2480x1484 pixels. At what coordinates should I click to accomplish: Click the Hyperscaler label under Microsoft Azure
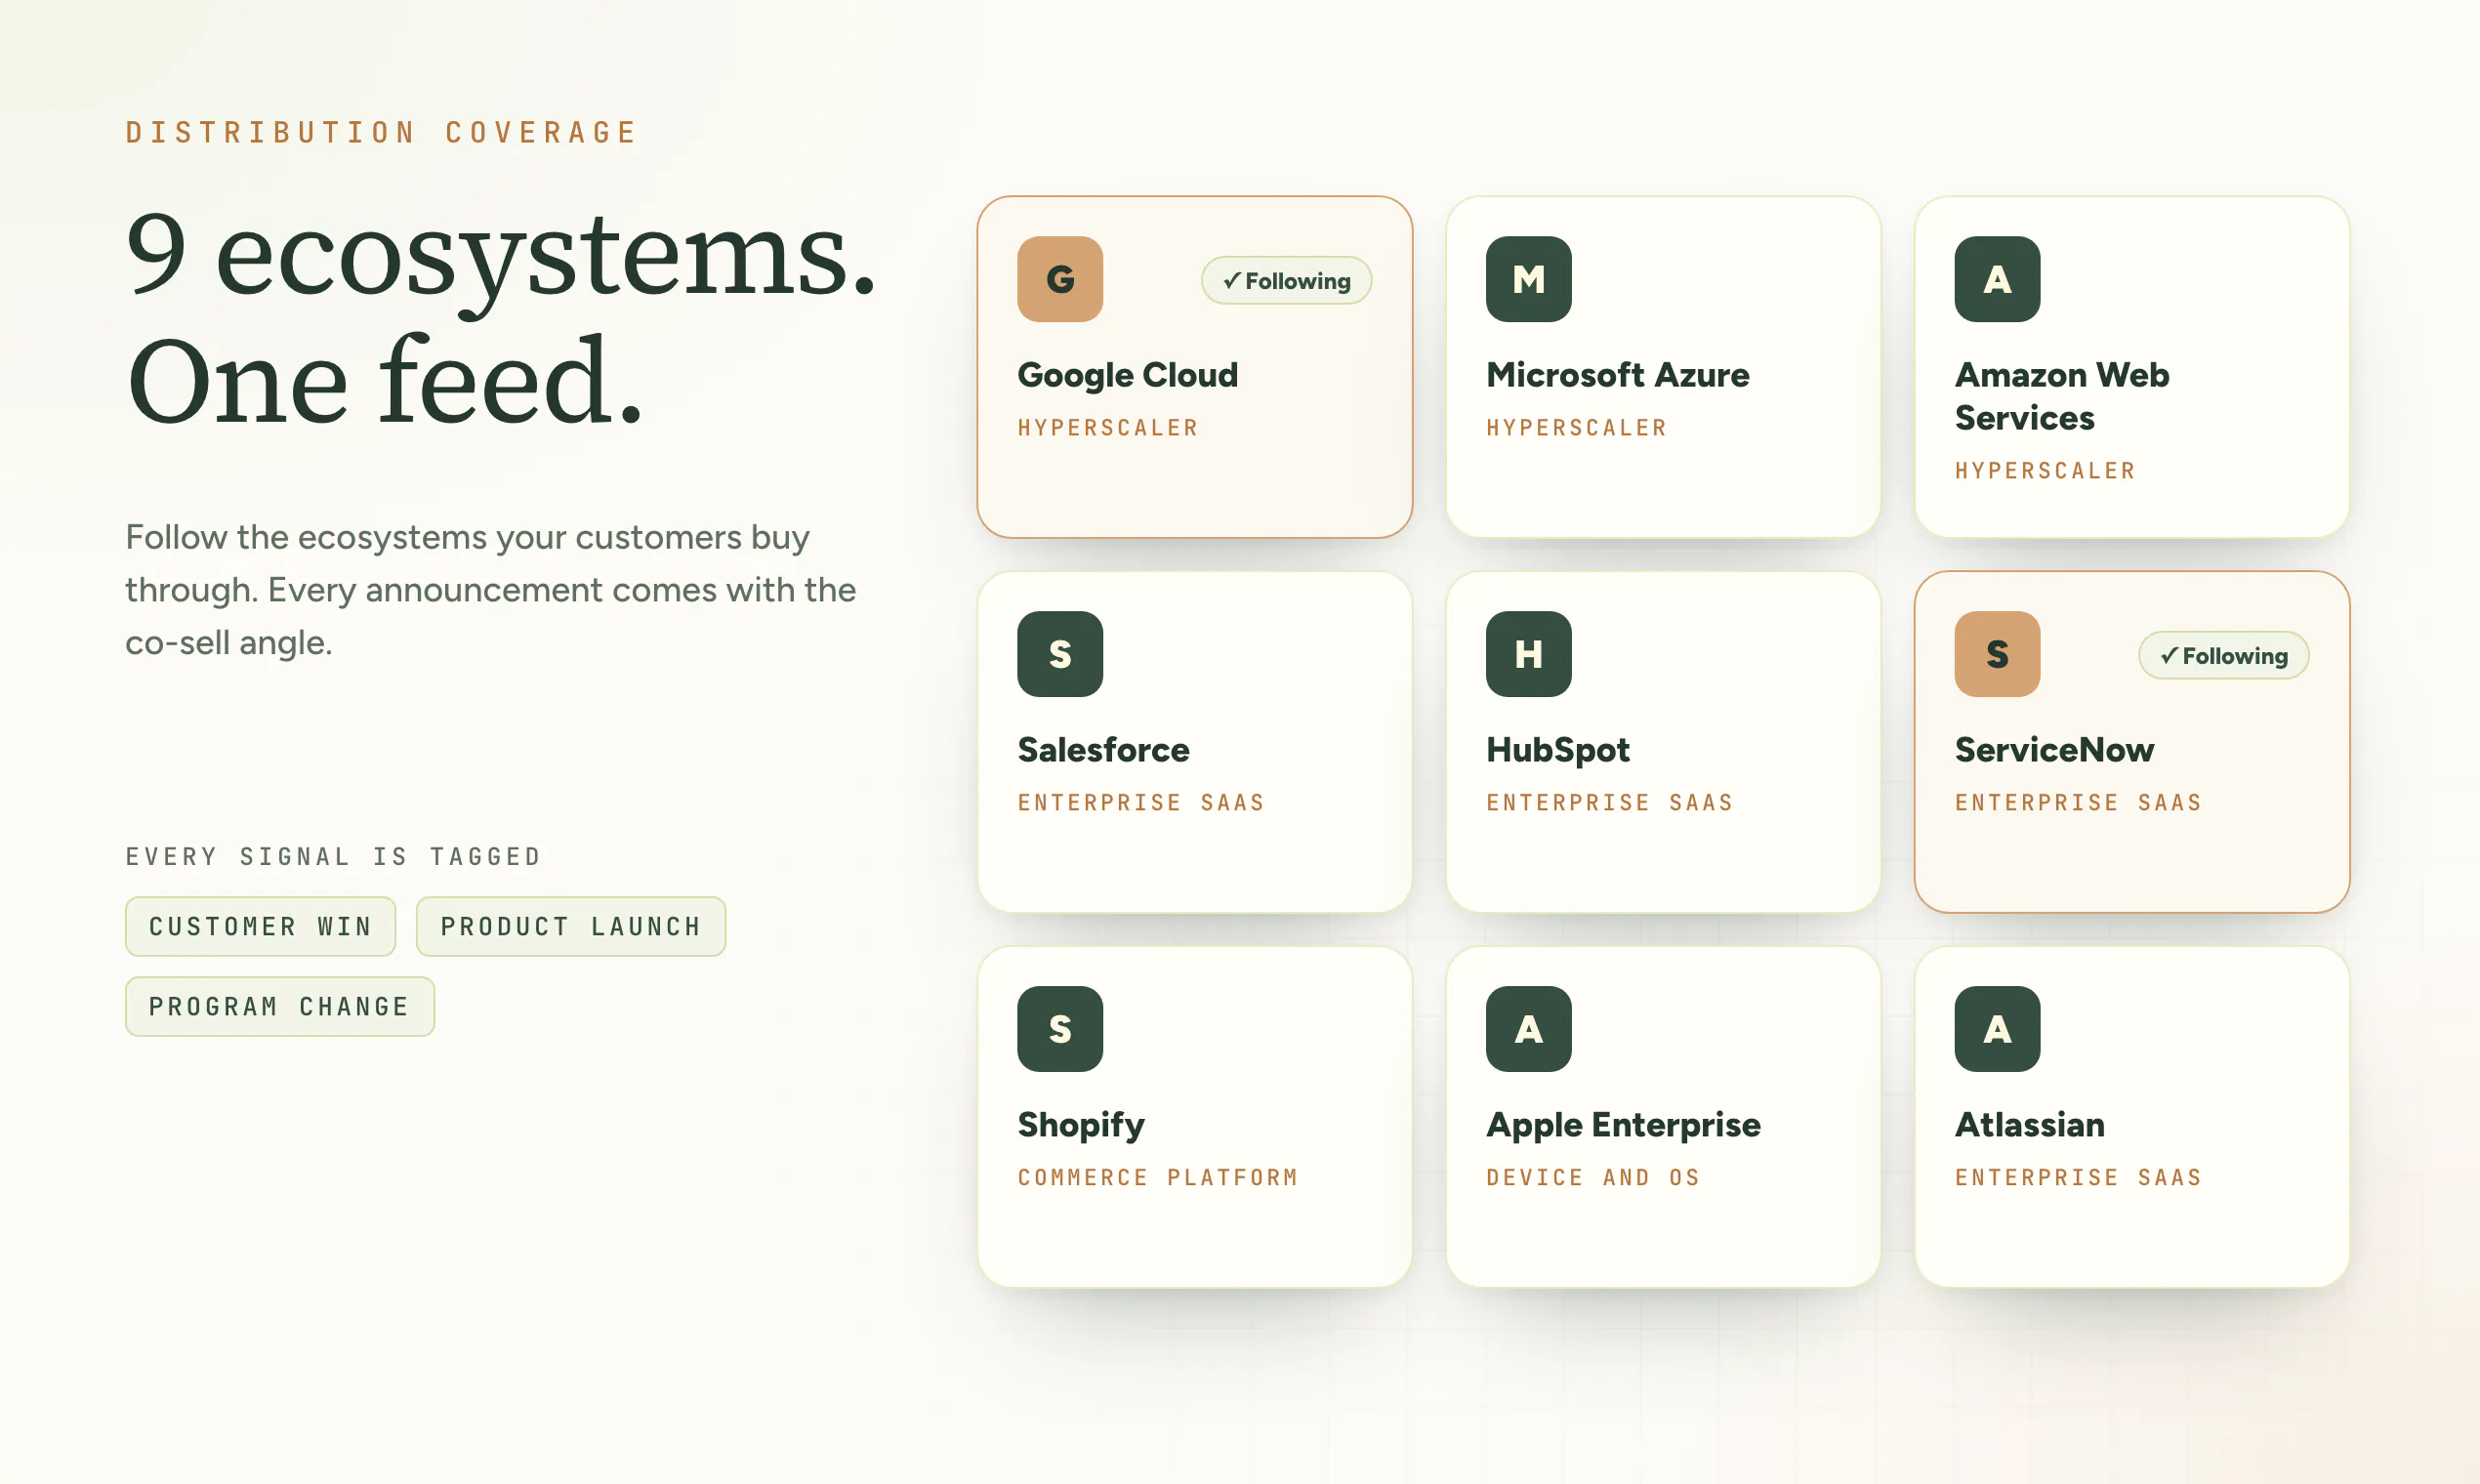[x=1577, y=428]
